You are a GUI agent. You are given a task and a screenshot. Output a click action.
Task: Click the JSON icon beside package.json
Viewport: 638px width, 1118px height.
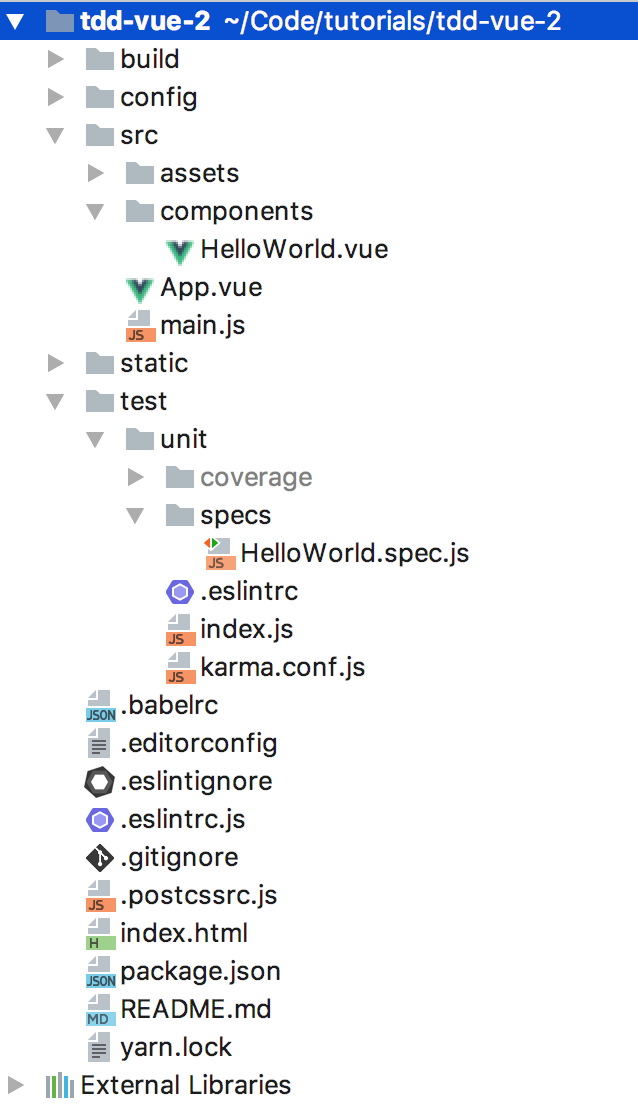point(100,972)
